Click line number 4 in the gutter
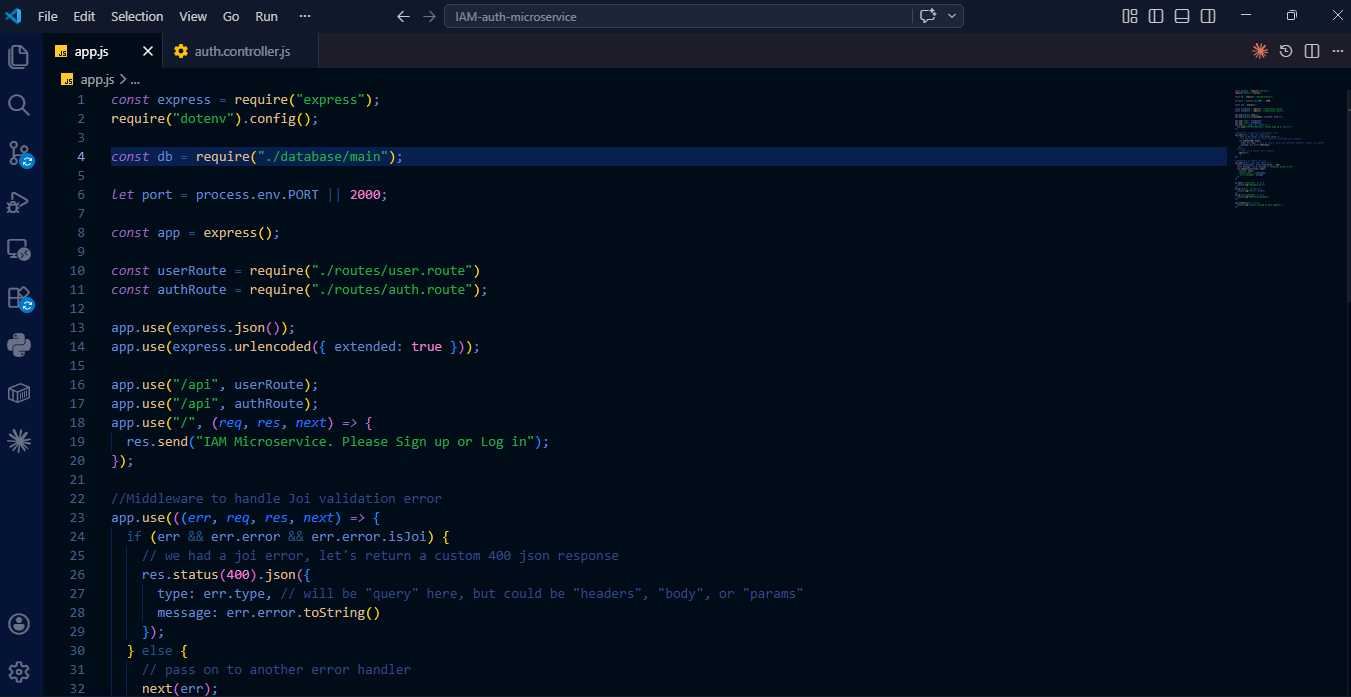The width and height of the screenshot is (1351, 697). pos(81,157)
